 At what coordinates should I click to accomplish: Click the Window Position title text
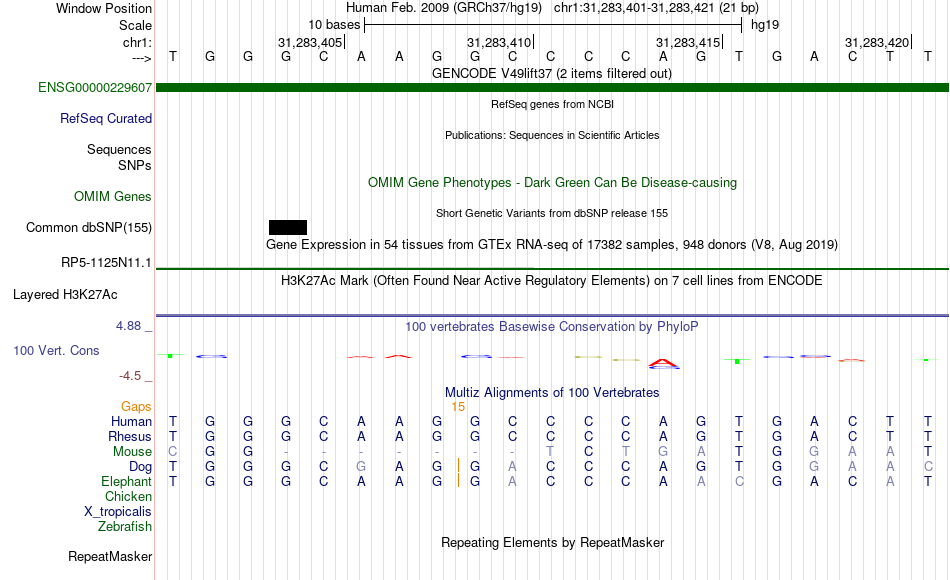104,8
